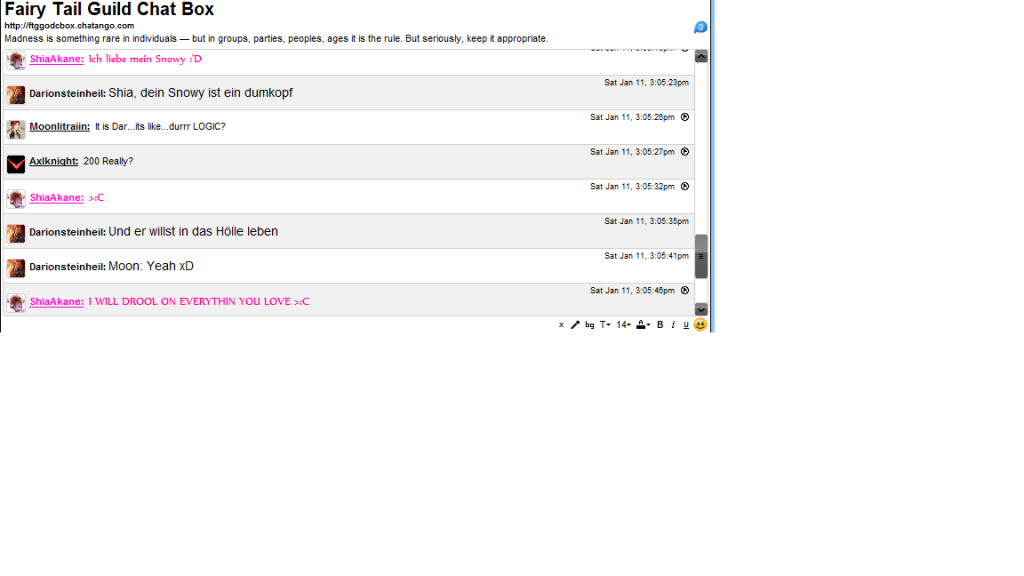Click the arrow icon beside Moonlitraiin's timestamp
This screenshot has width=1024, height=576.
tap(685, 117)
